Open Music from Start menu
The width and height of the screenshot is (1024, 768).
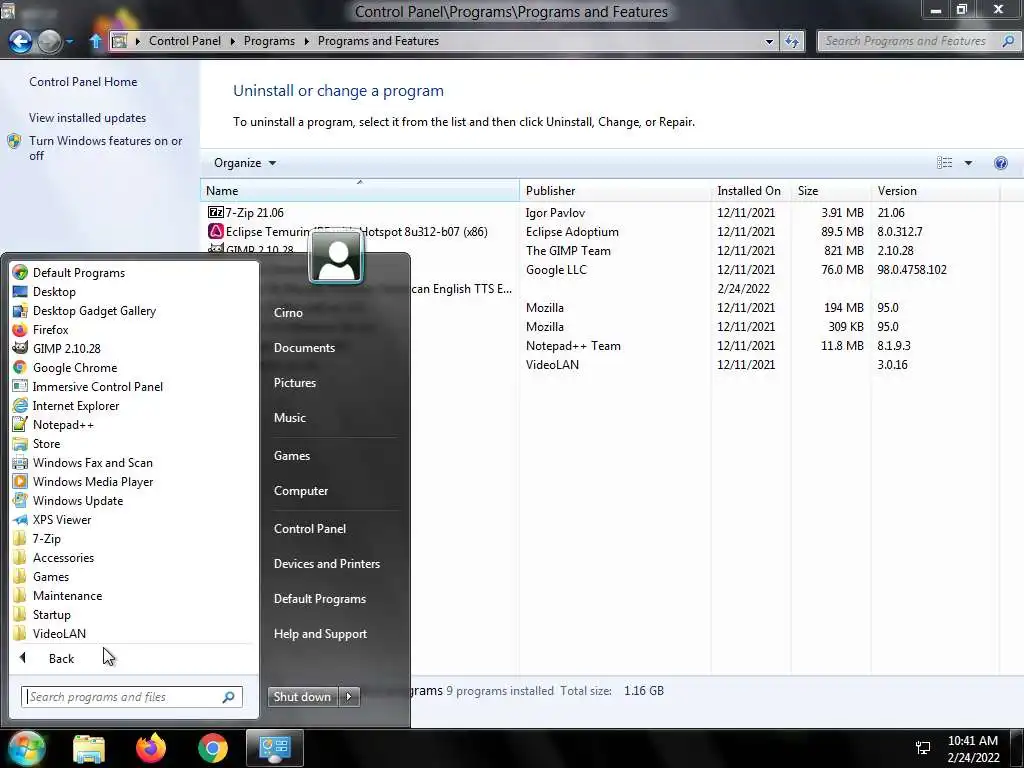(289, 418)
